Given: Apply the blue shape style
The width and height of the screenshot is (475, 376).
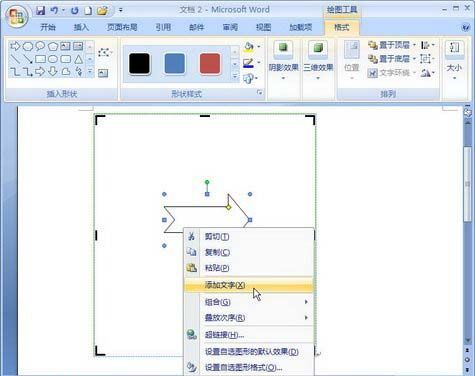Looking at the screenshot, I should (x=174, y=63).
